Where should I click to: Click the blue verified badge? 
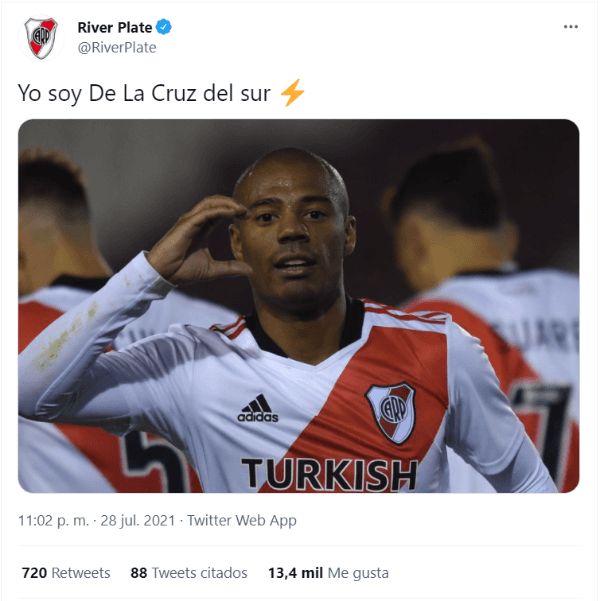(164, 27)
